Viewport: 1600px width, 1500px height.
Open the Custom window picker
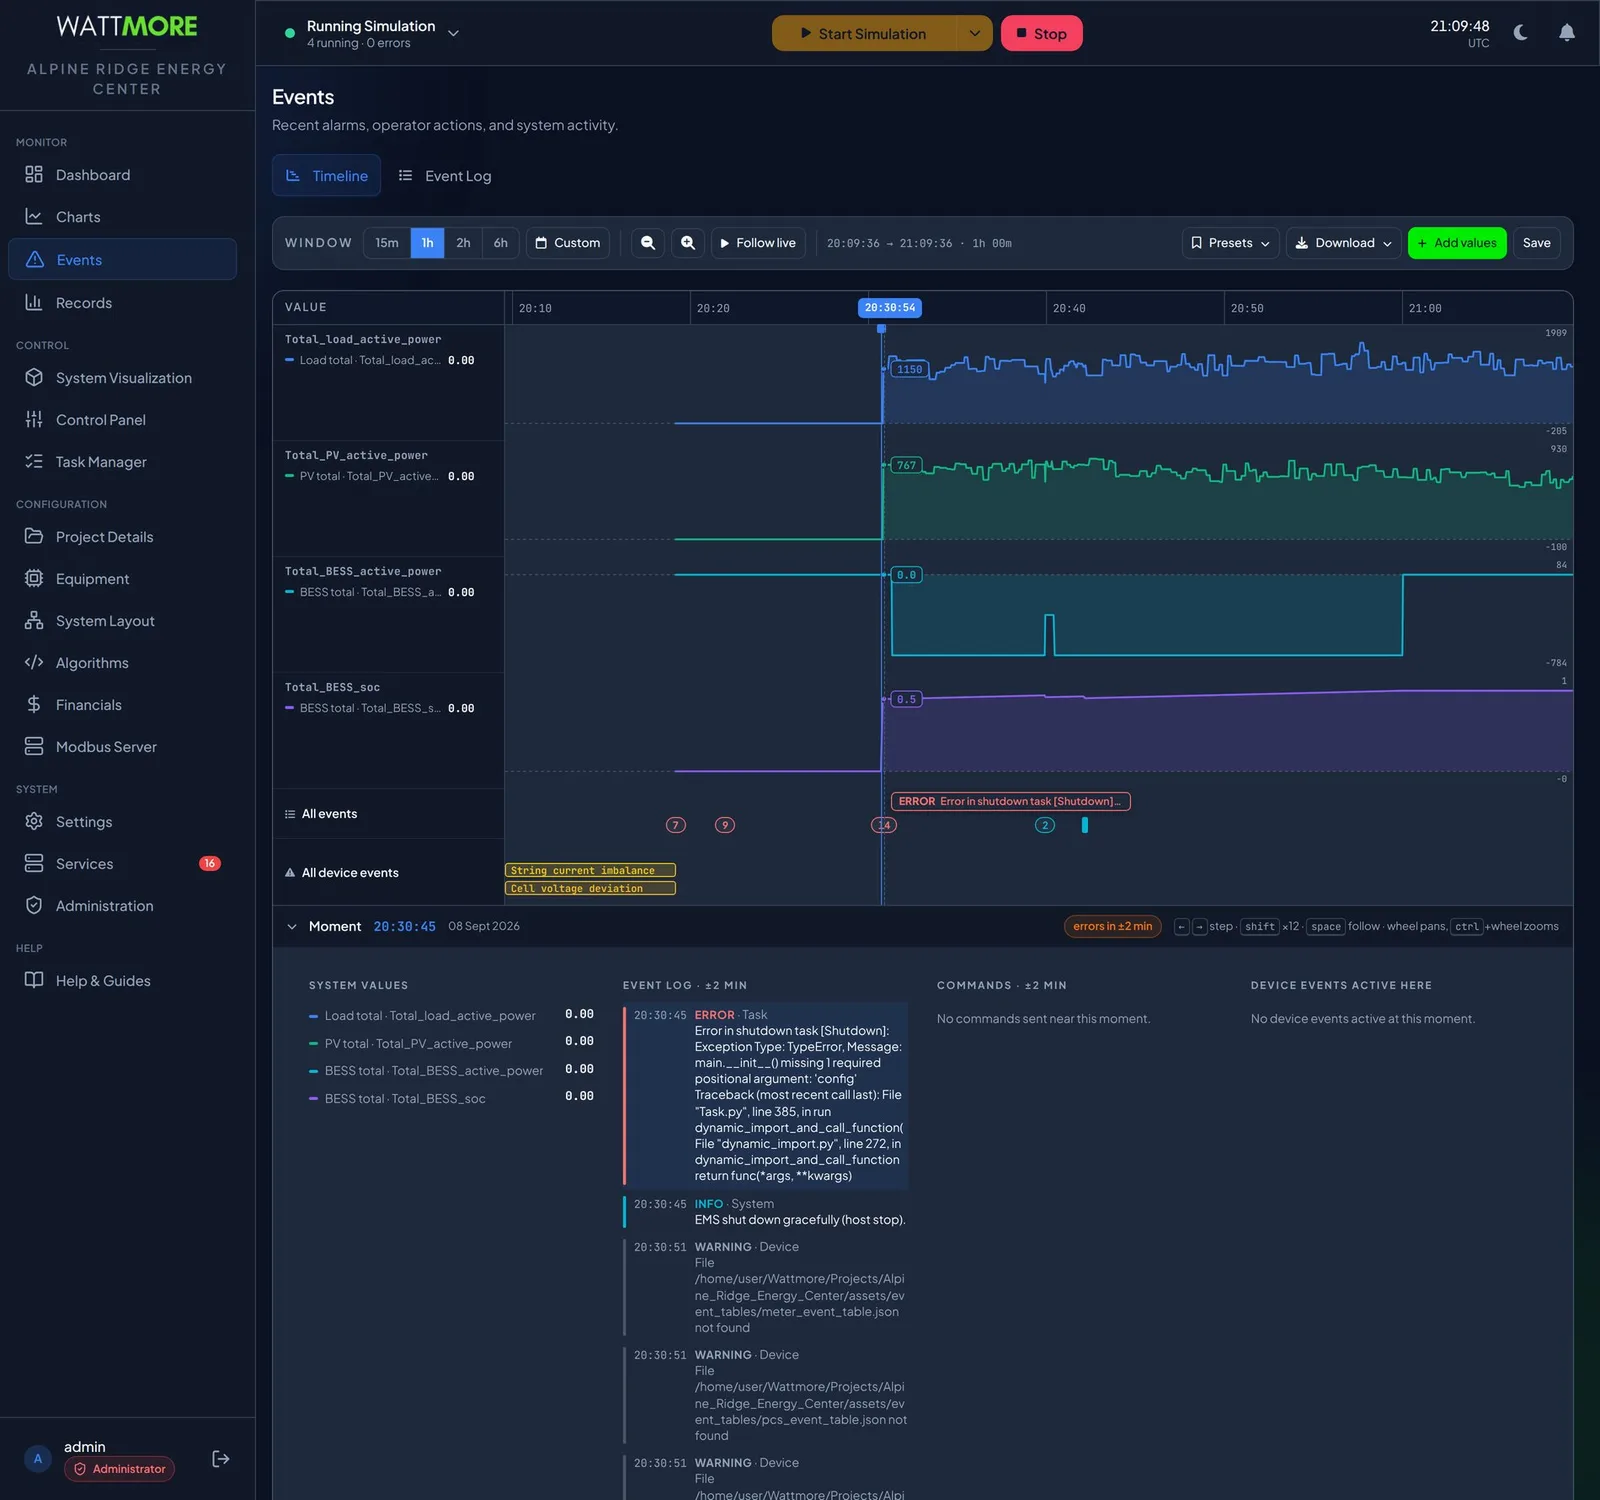568,243
